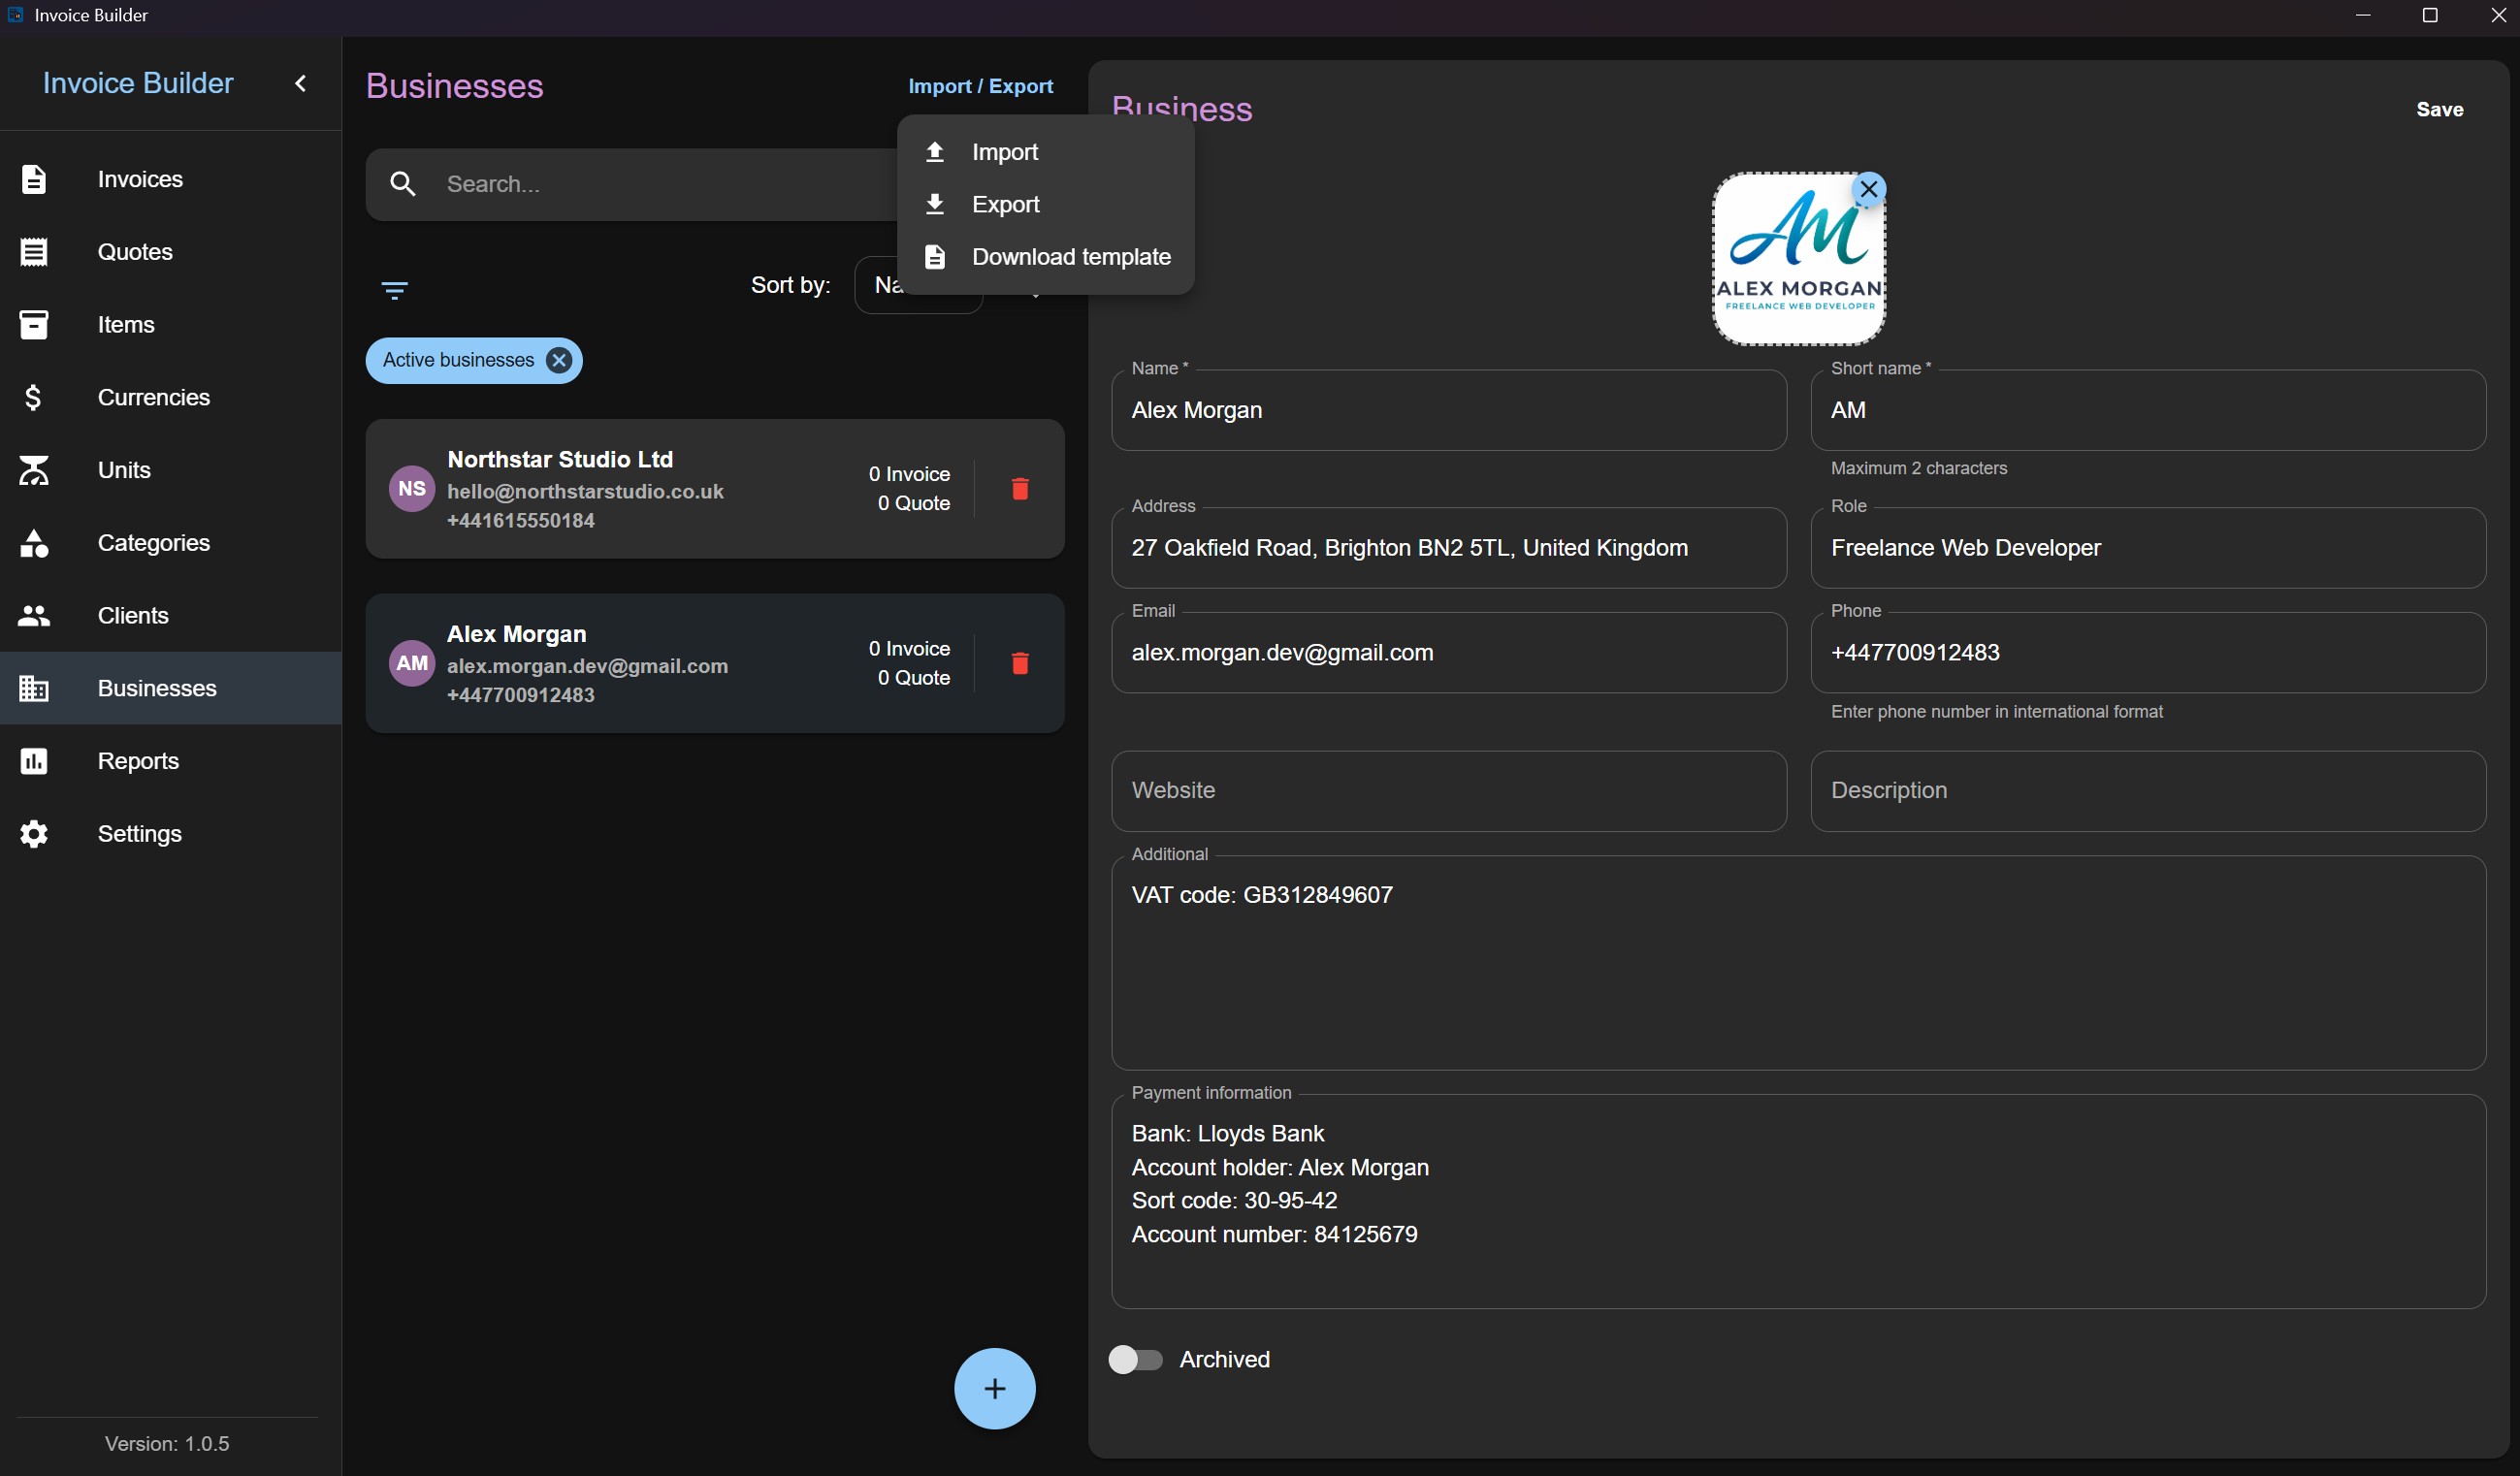Toggle the Archived switch

coord(1135,1359)
